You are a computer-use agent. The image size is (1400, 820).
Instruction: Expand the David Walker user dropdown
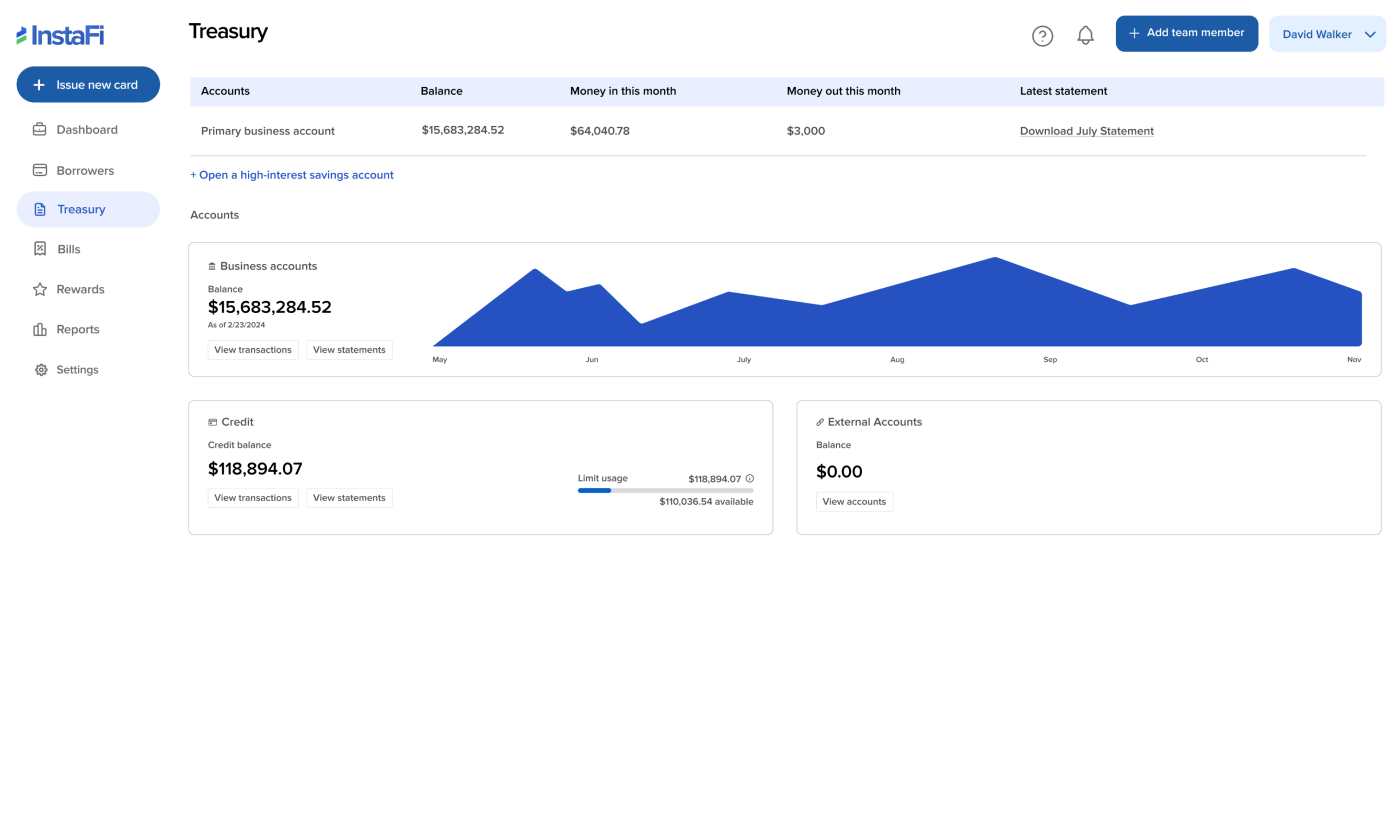[1327, 34]
